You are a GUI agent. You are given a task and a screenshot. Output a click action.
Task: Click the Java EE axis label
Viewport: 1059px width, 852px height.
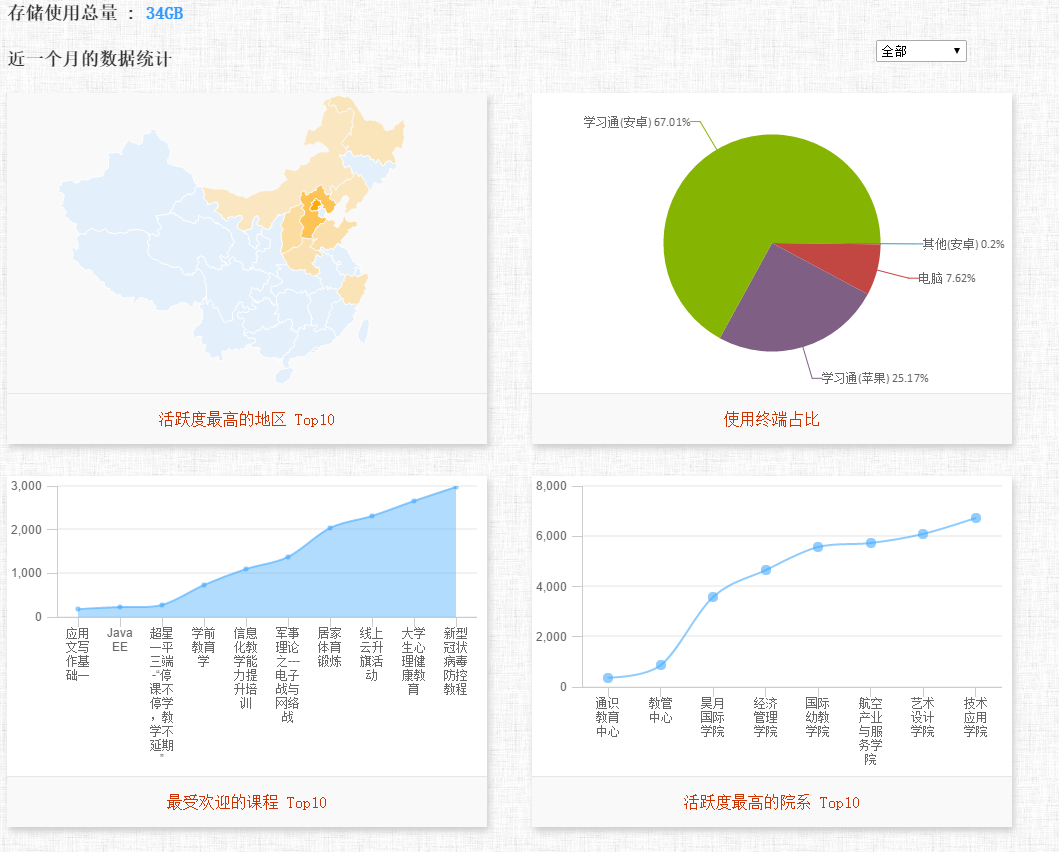(x=120, y=640)
